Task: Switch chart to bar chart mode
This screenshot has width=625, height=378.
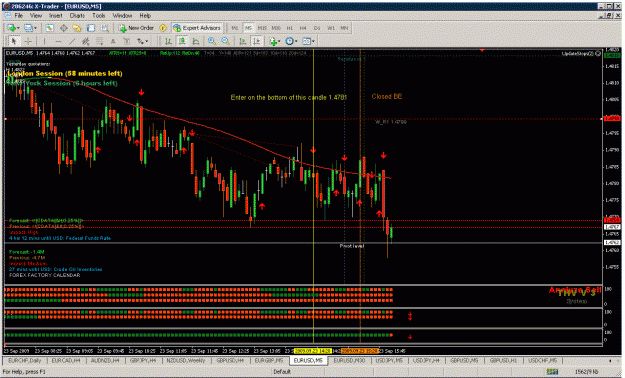Action: click(x=169, y=41)
